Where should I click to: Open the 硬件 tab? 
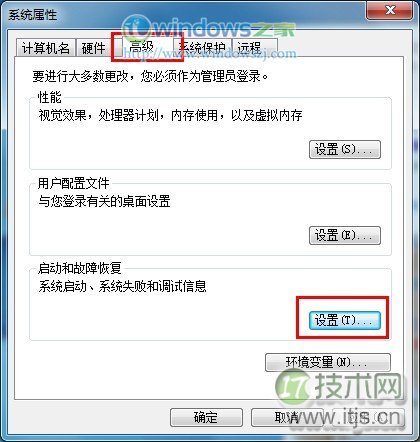93,48
